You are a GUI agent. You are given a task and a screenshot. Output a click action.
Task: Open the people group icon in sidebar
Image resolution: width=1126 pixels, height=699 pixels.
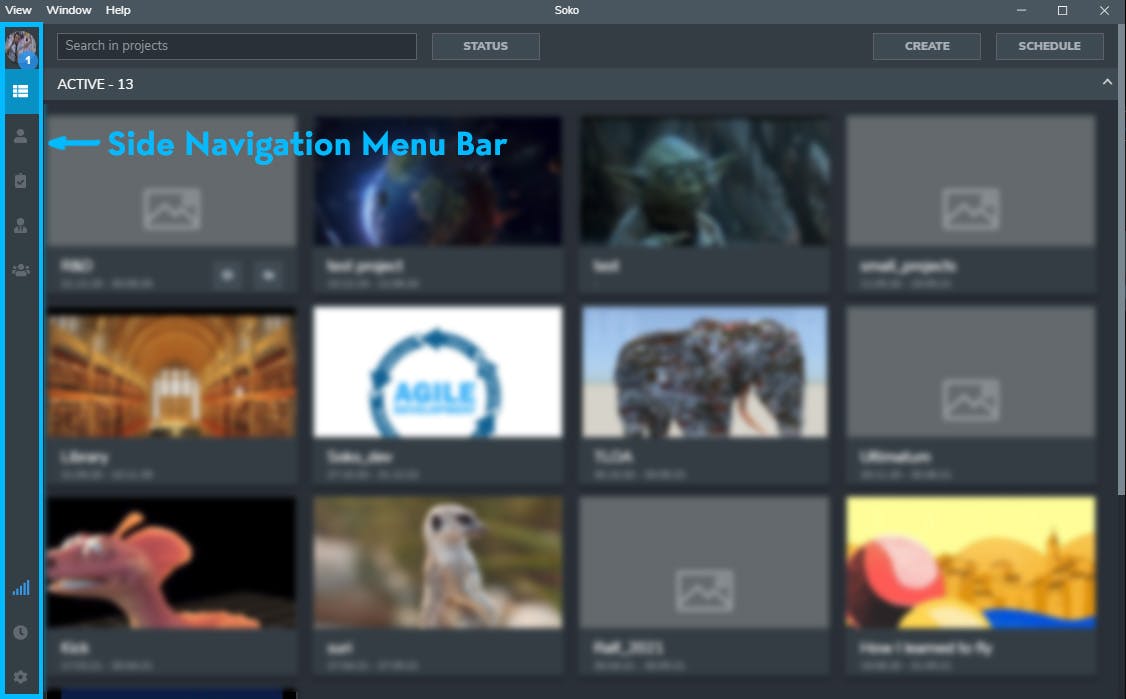tap(21, 270)
